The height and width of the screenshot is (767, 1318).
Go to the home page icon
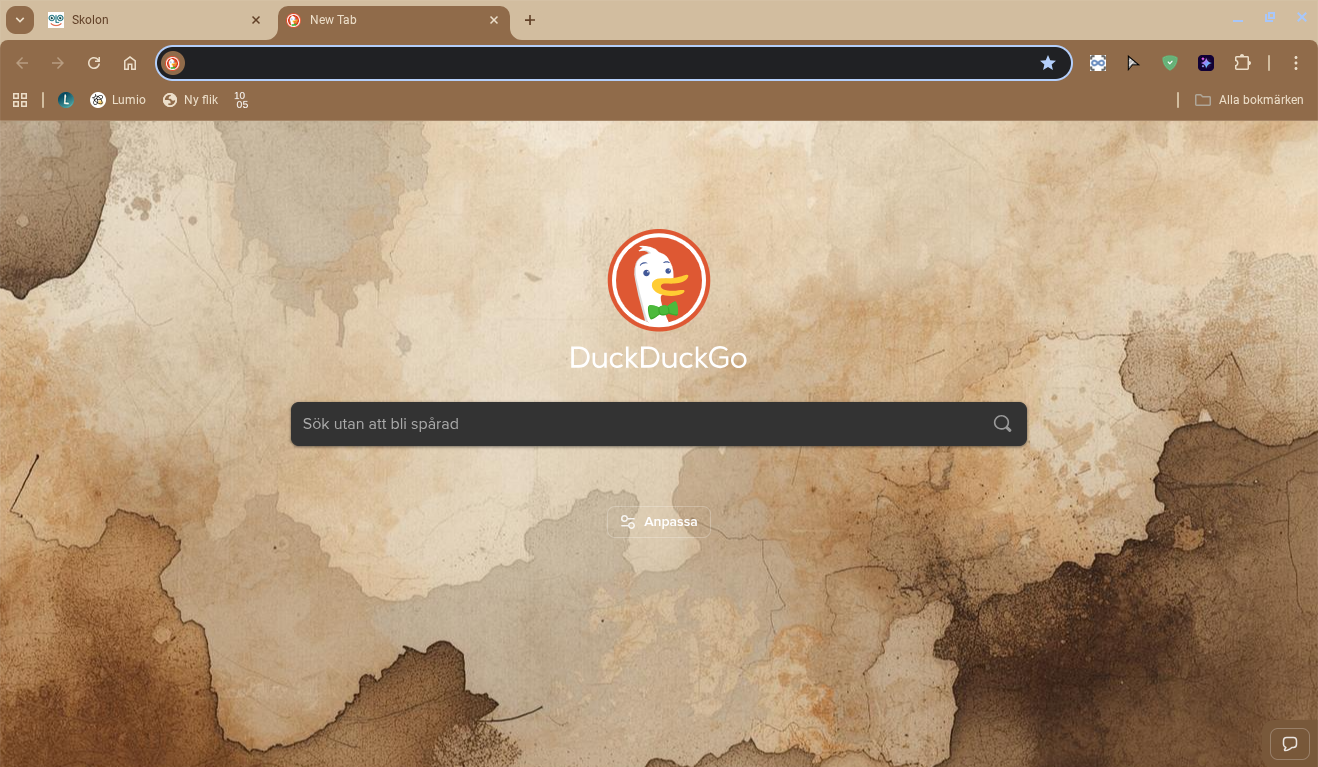130,63
